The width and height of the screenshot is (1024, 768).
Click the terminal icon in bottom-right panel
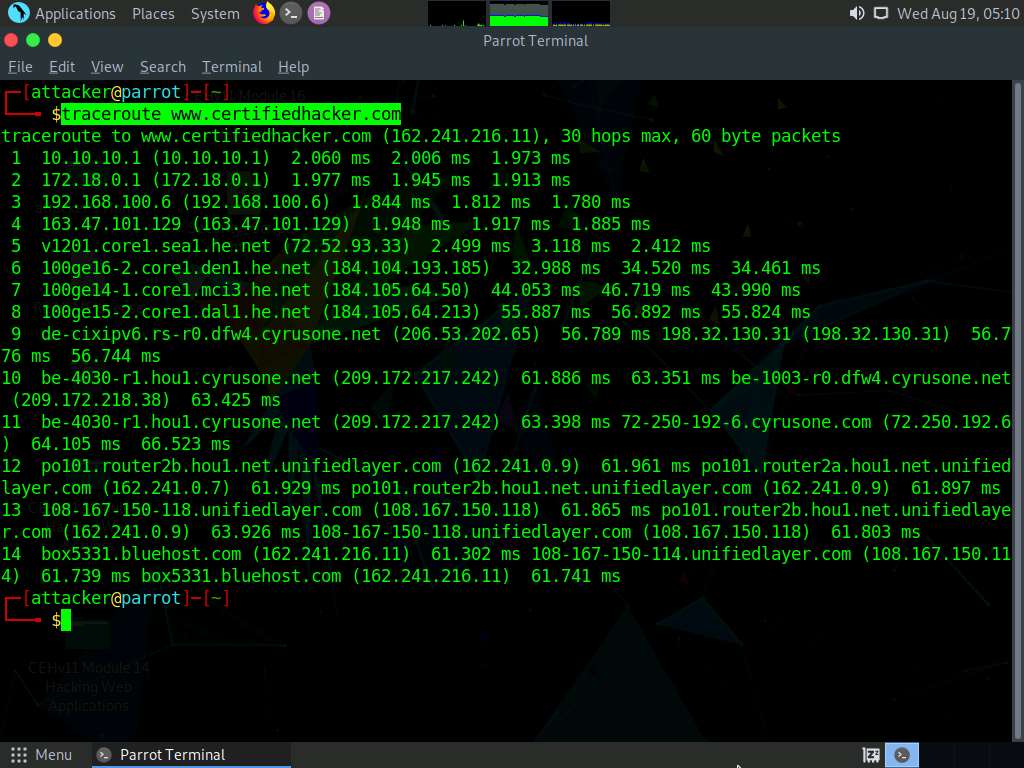tap(902, 755)
